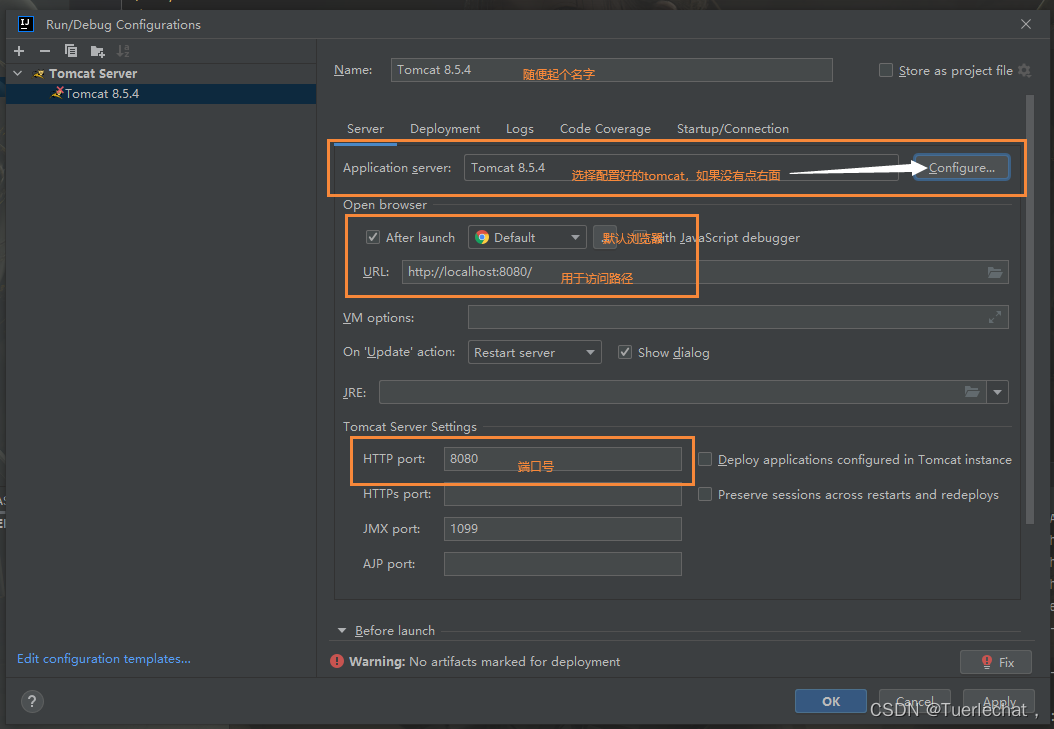This screenshot has width=1054, height=729.
Task: Click the AJP port field
Action: 563,564
